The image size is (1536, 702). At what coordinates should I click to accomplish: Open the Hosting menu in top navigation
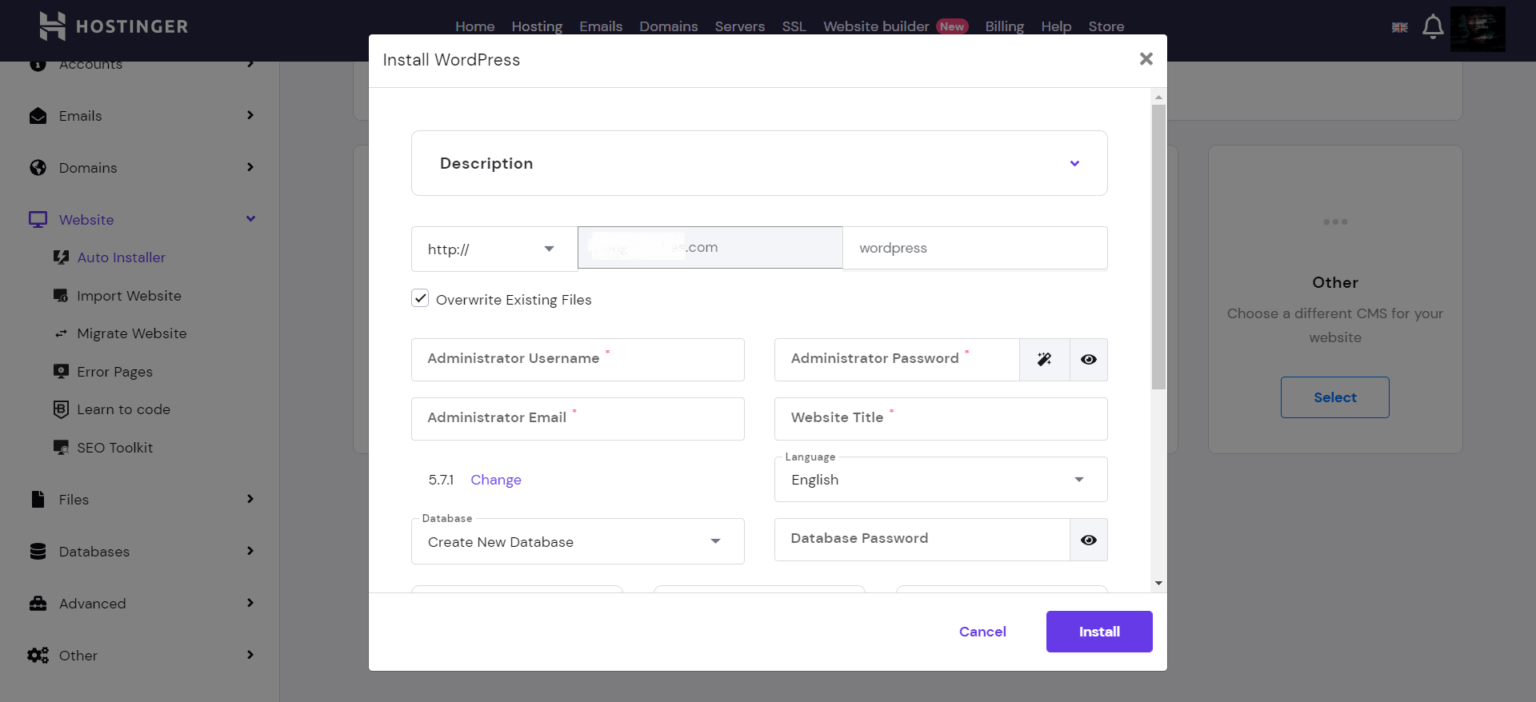pyautogui.click(x=537, y=27)
